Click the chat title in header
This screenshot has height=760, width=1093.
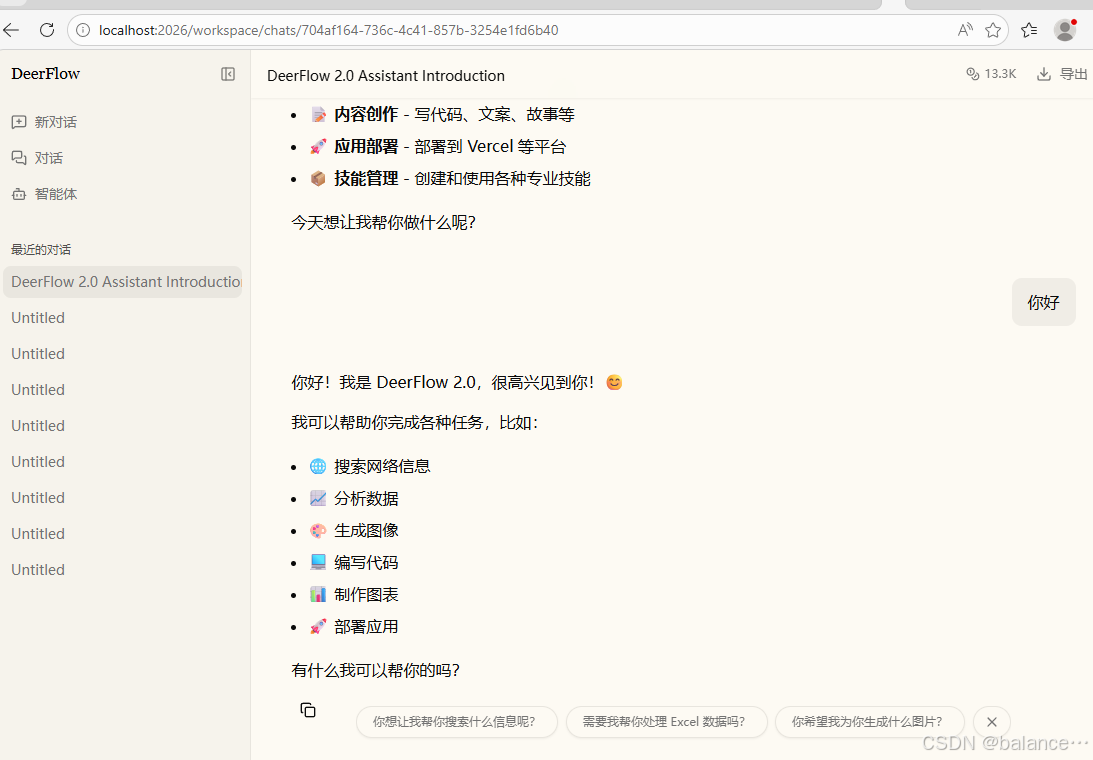coord(385,75)
